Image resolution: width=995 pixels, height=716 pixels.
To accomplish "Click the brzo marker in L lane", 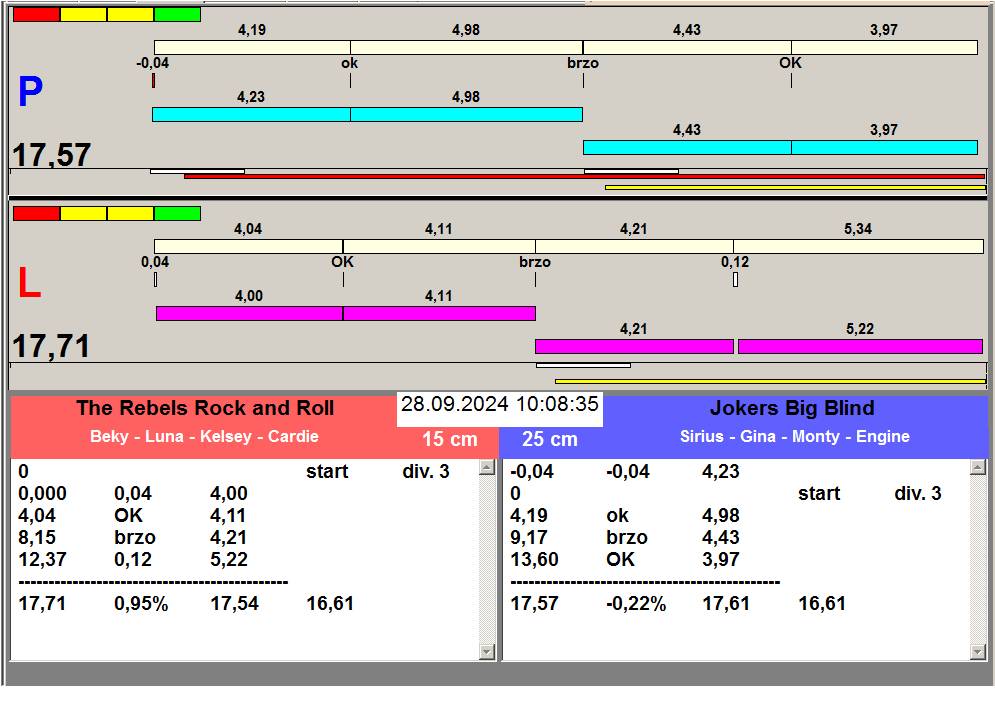I will [535, 262].
